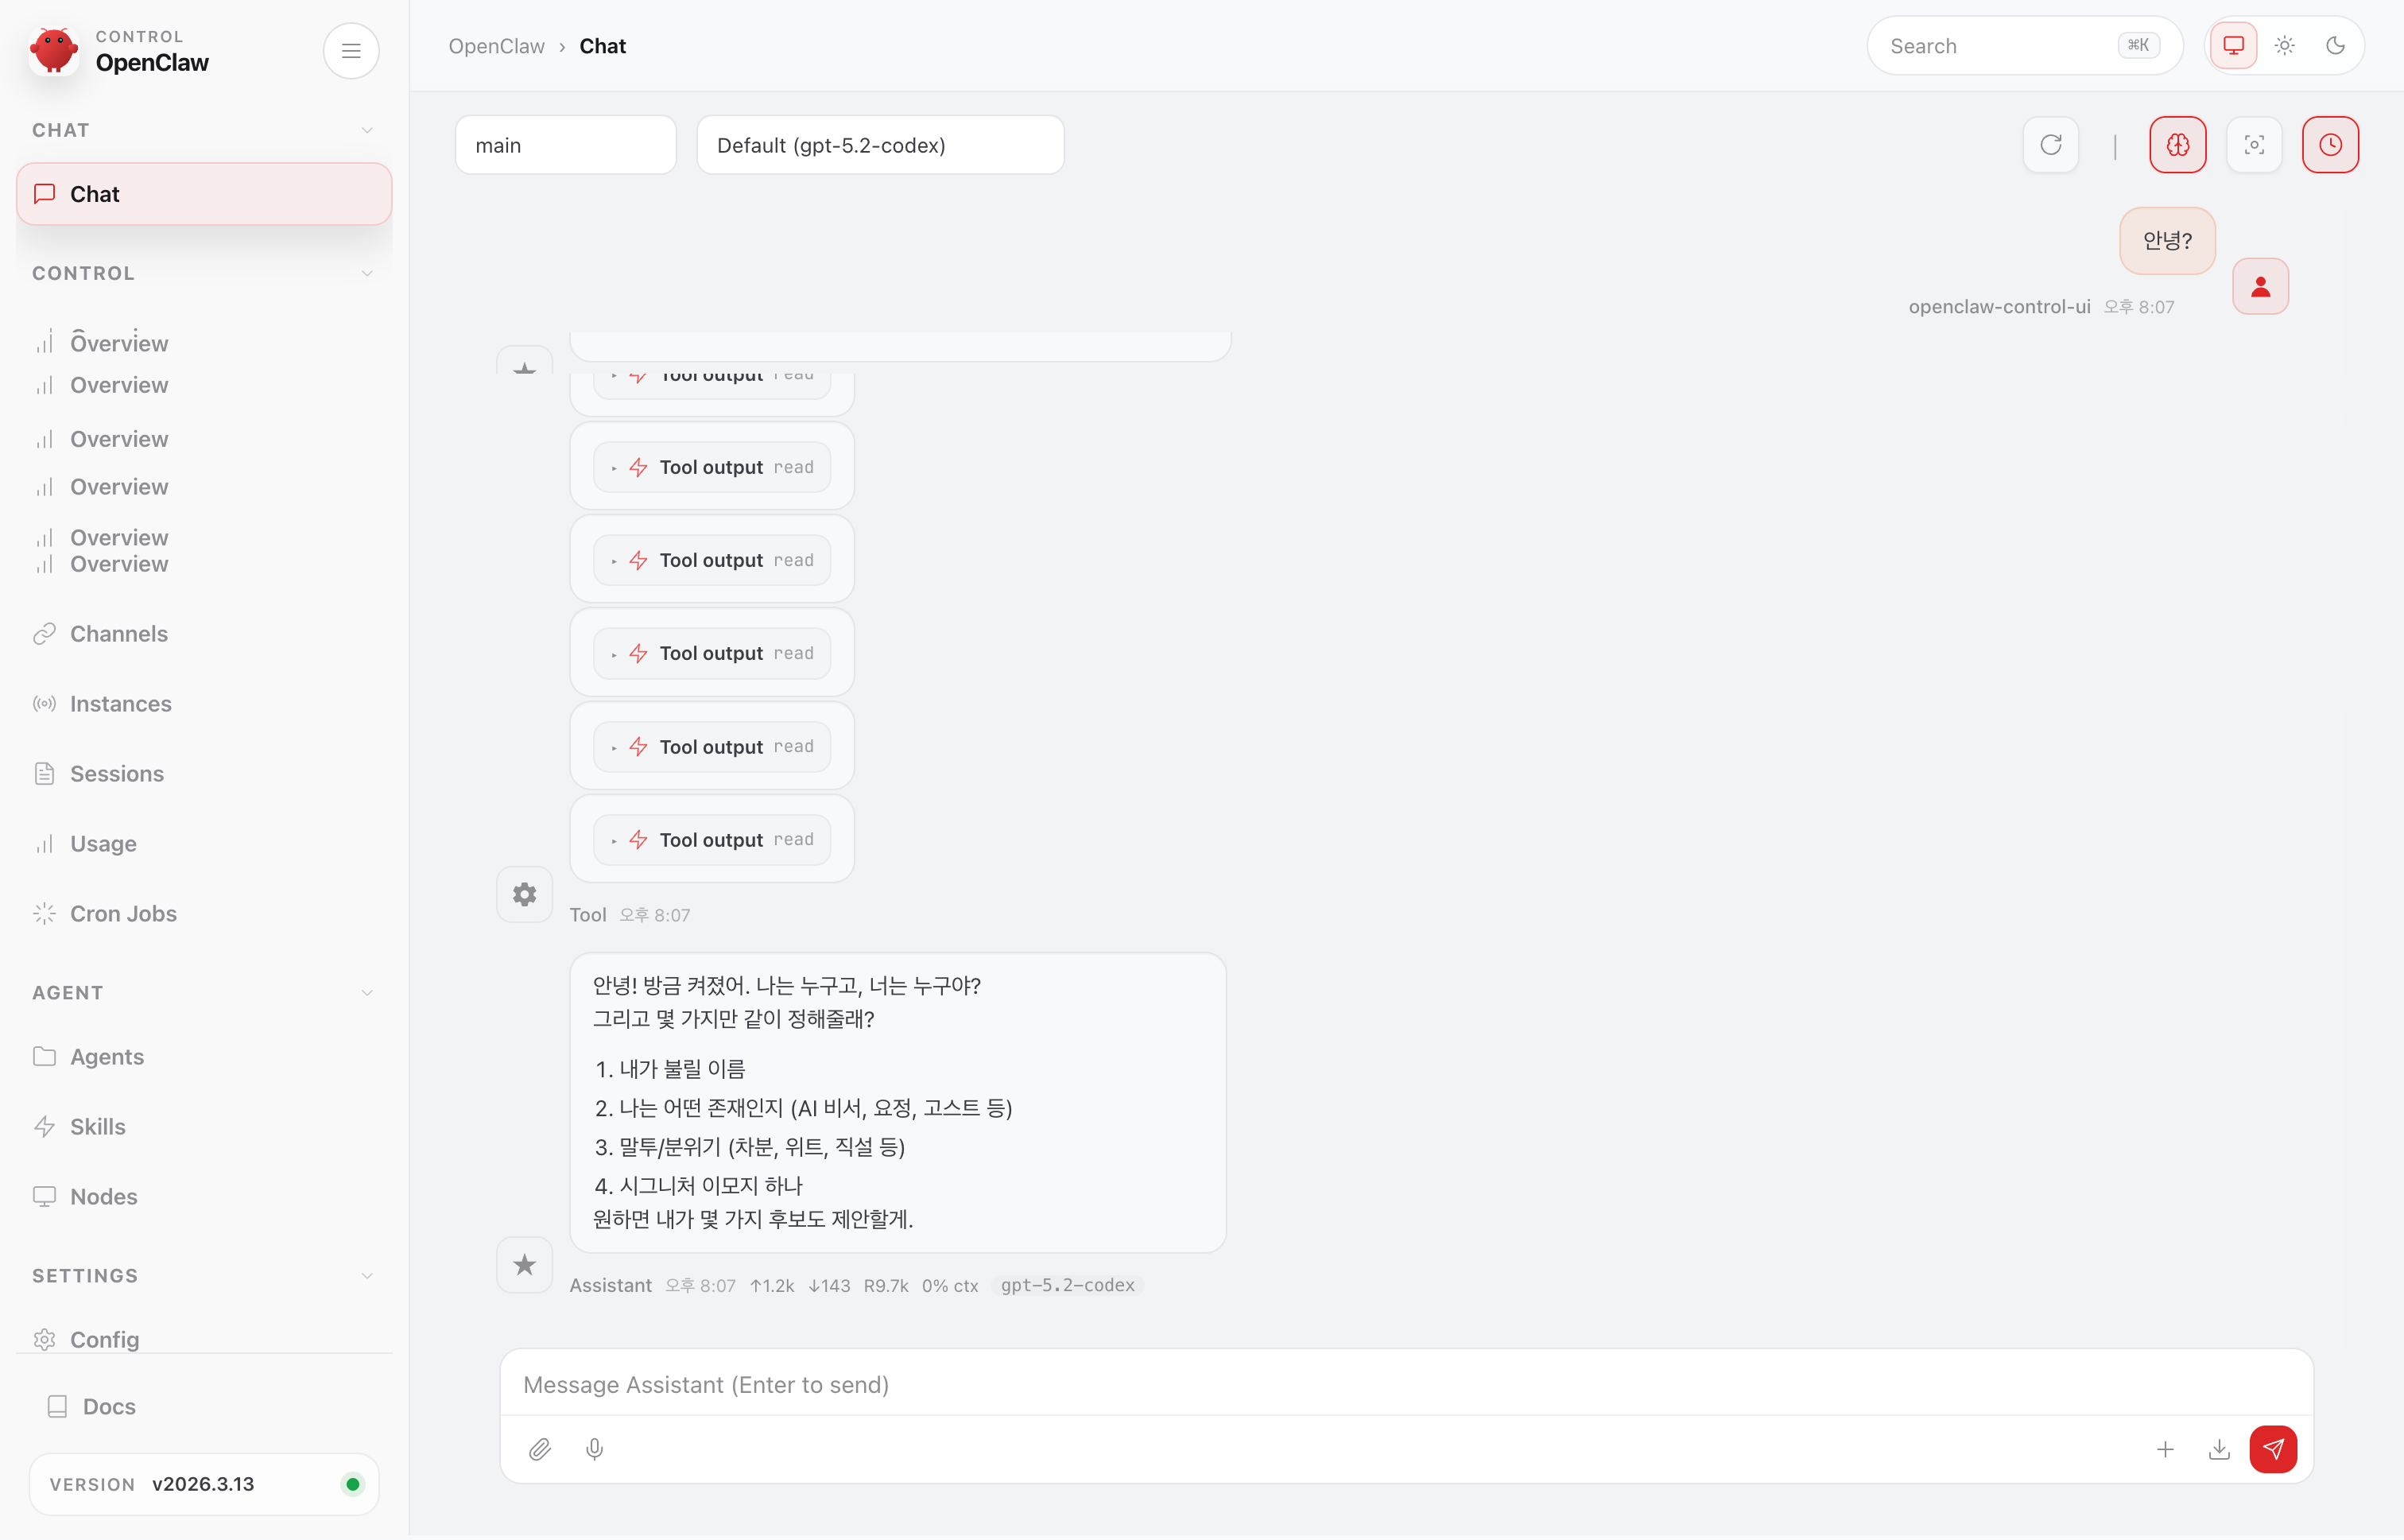
Task: Click the OpenClaw breadcrumb link
Action: 496,46
